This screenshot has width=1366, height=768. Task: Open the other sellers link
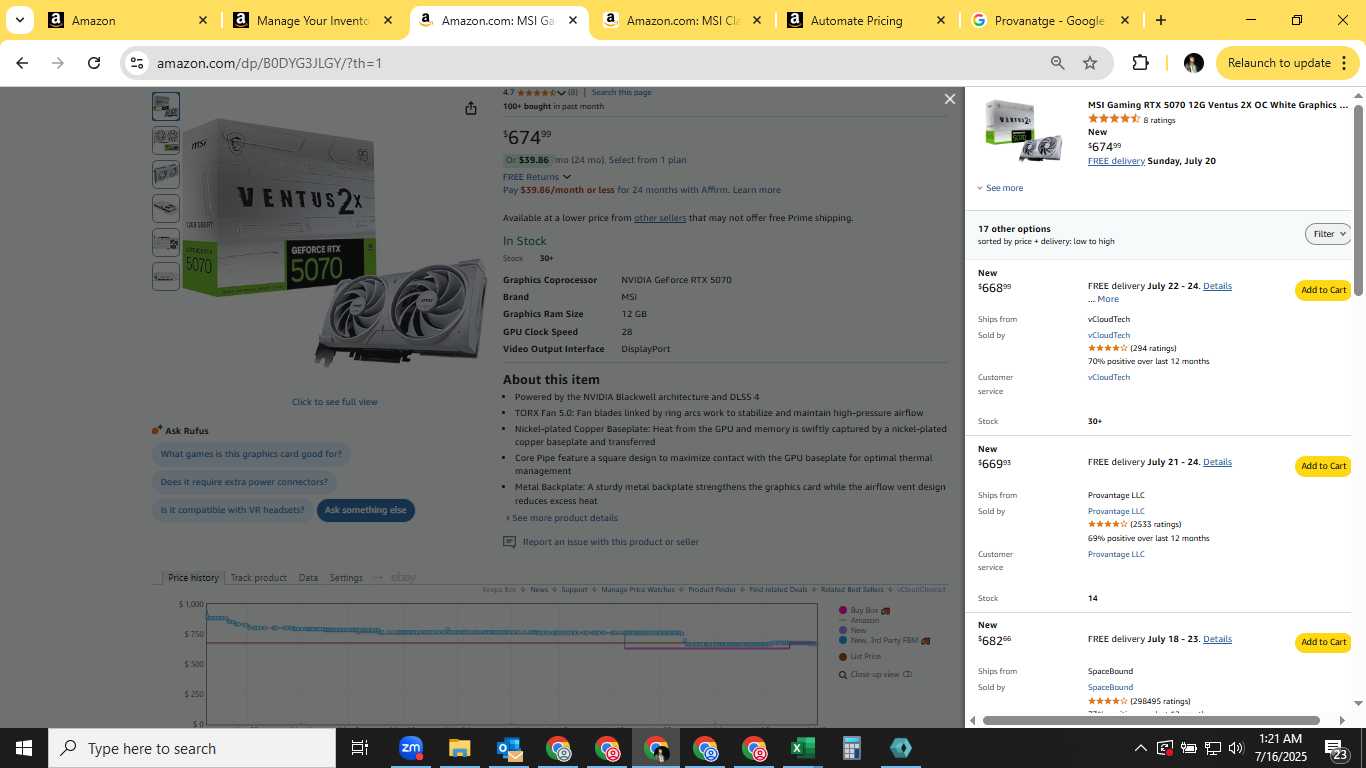coord(660,218)
